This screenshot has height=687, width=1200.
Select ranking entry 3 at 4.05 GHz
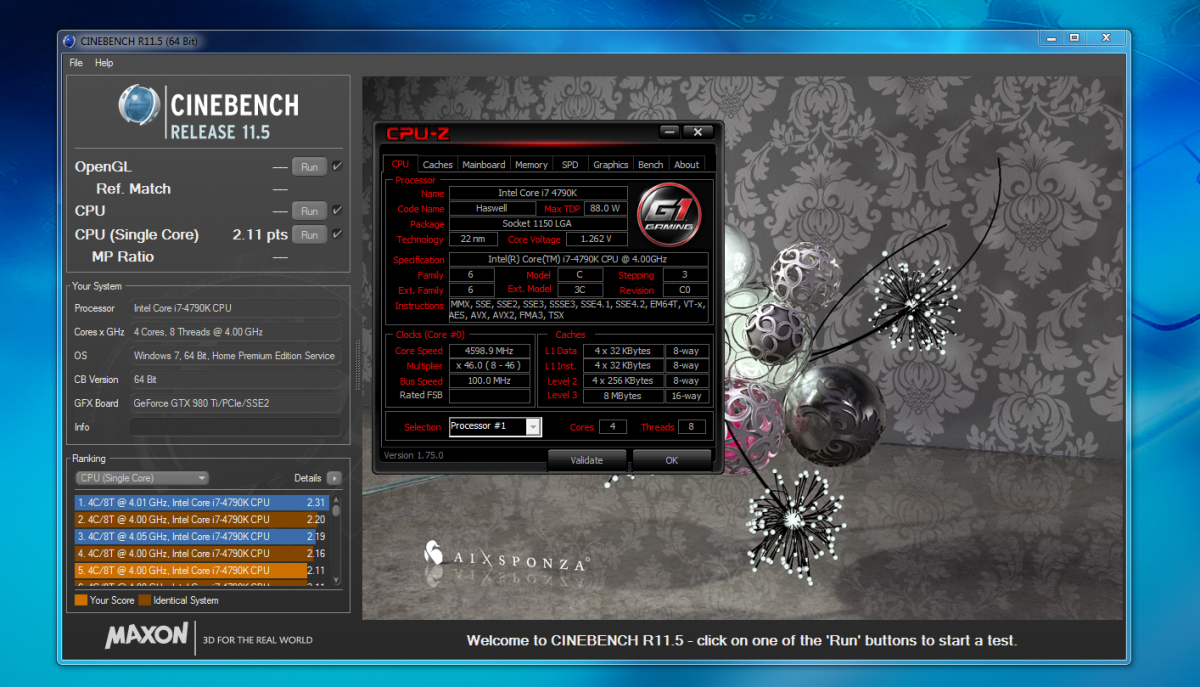click(x=203, y=537)
